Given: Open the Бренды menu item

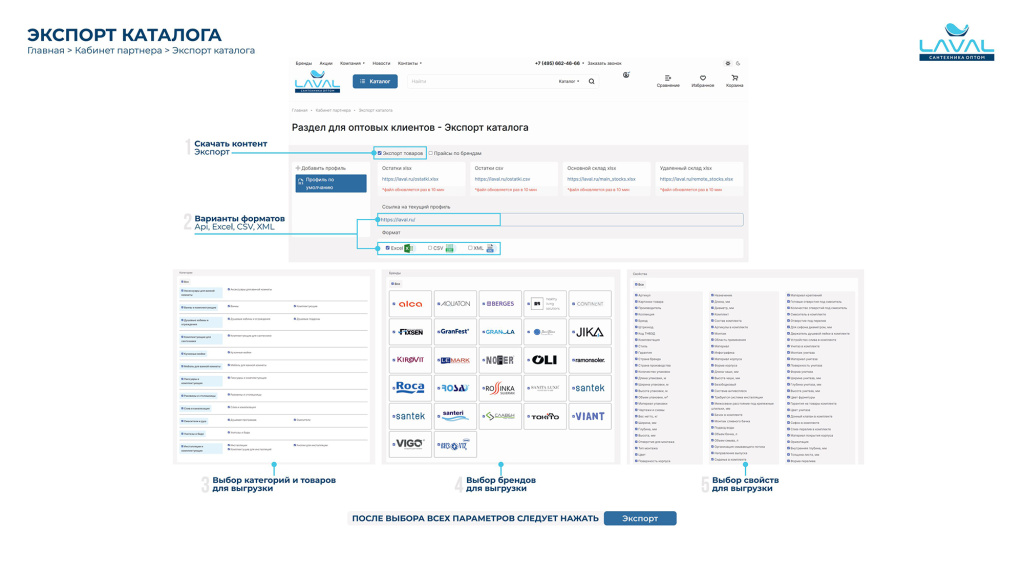Looking at the screenshot, I should [x=303, y=63].
